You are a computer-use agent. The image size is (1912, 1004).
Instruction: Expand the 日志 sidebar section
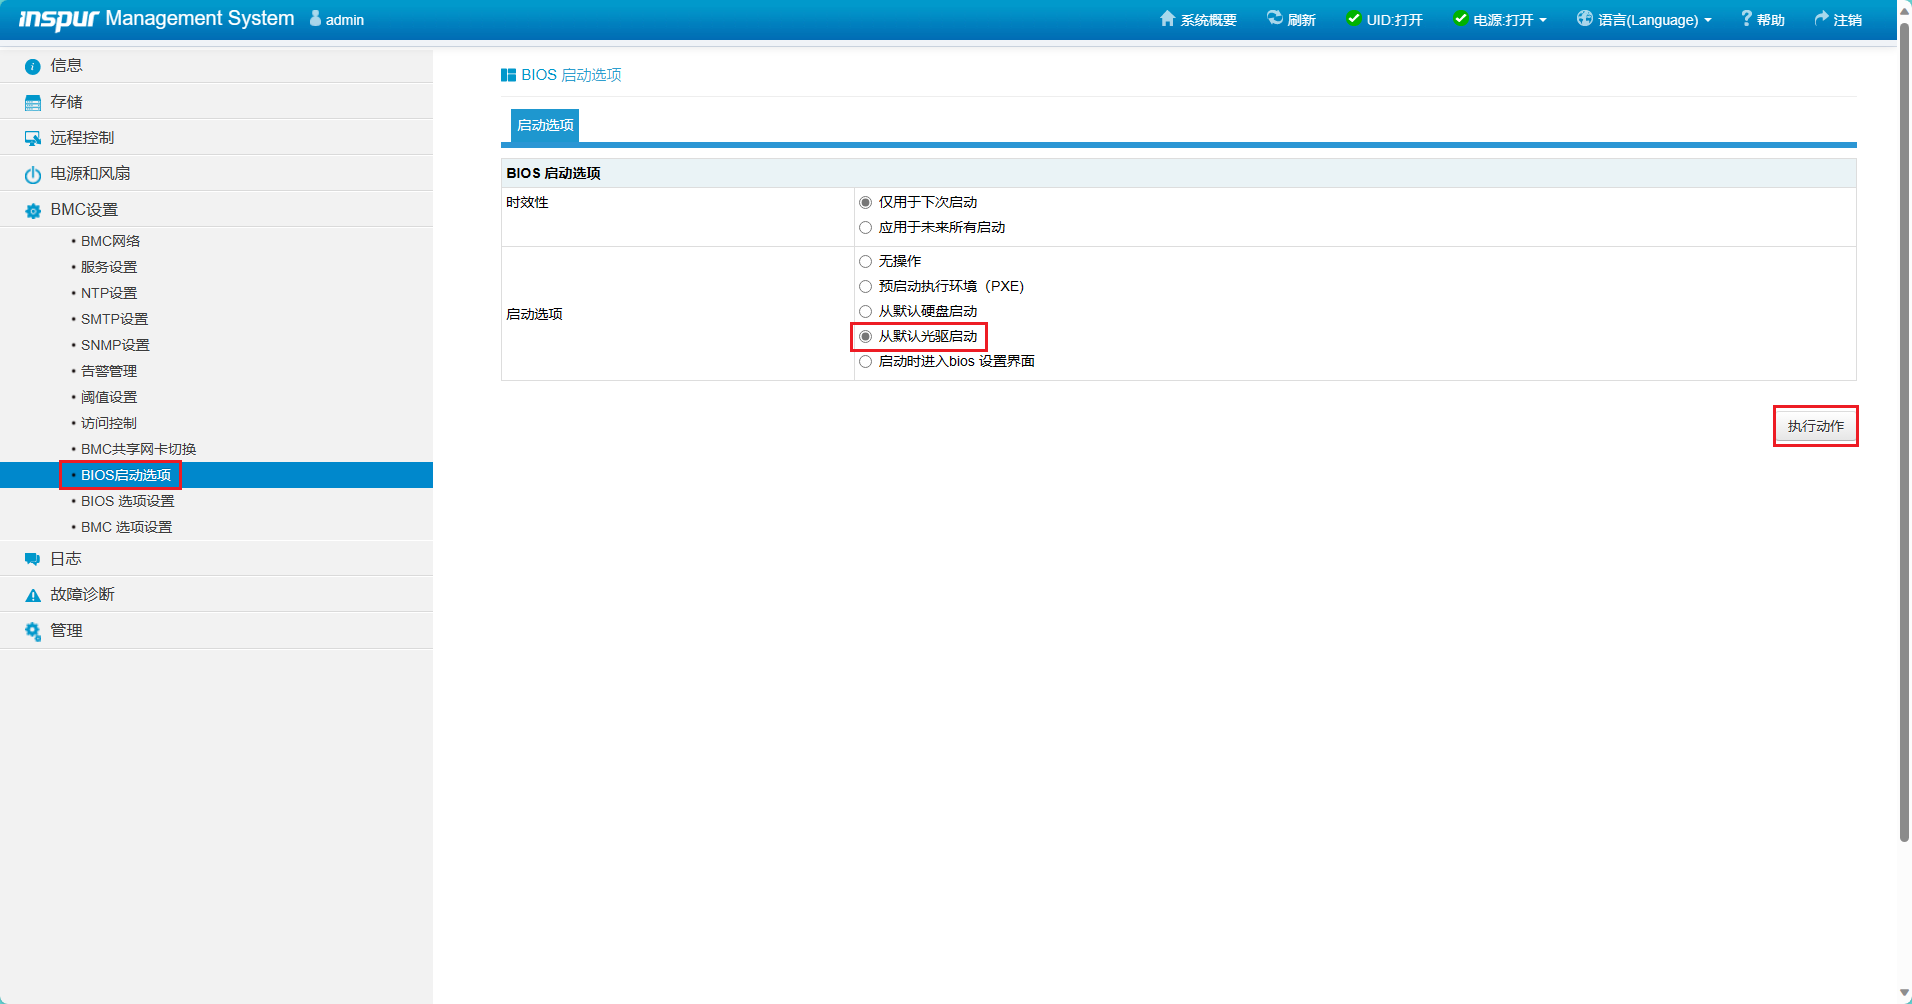coord(216,559)
